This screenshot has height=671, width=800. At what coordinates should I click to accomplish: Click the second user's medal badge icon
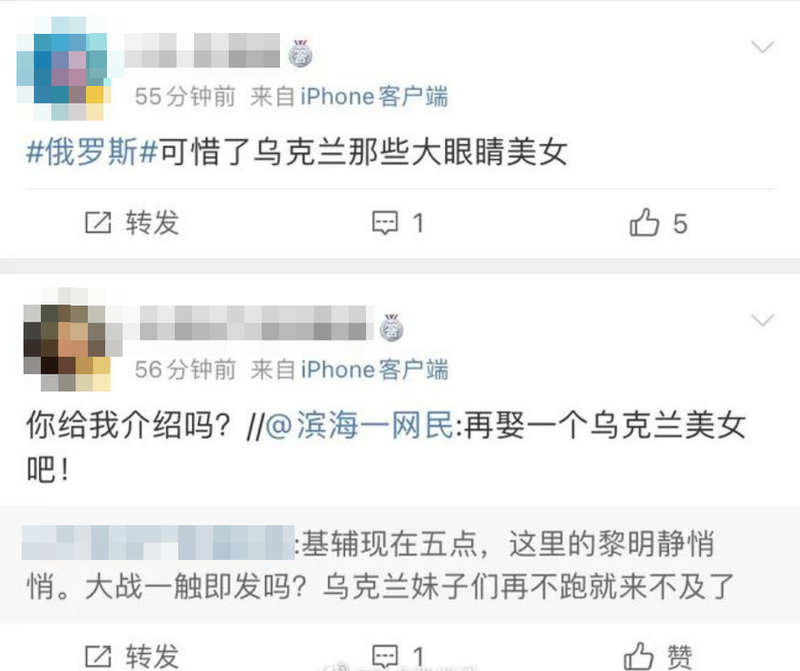click(392, 327)
